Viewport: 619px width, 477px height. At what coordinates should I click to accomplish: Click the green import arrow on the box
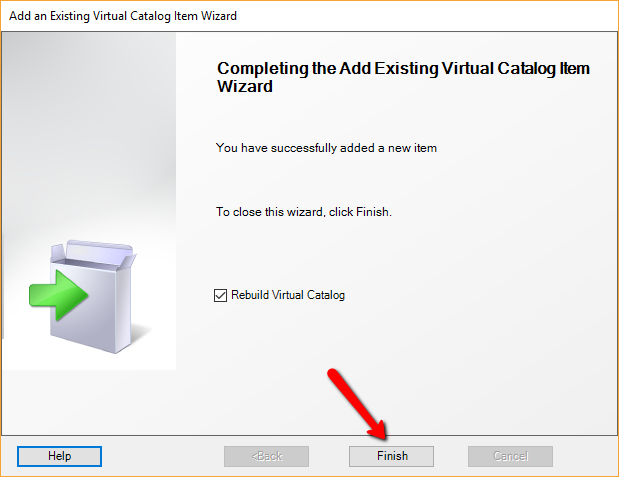pyautogui.click(x=58, y=295)
